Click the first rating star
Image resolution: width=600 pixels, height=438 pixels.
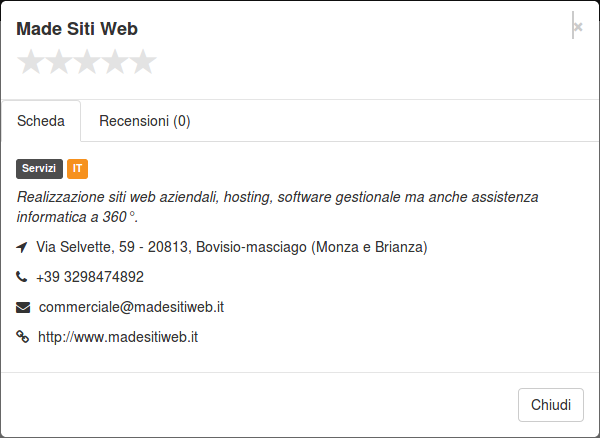pos(31,62)
